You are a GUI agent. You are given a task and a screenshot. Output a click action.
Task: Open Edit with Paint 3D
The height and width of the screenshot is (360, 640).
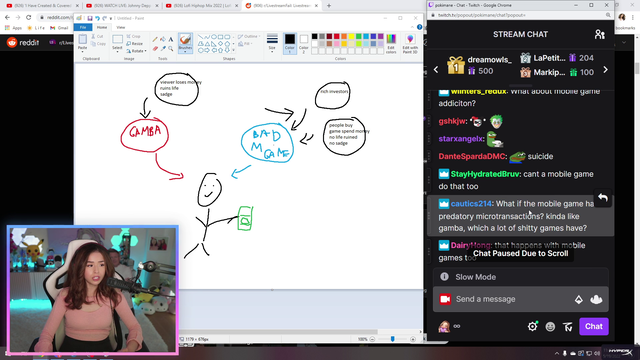coord(410,44)
